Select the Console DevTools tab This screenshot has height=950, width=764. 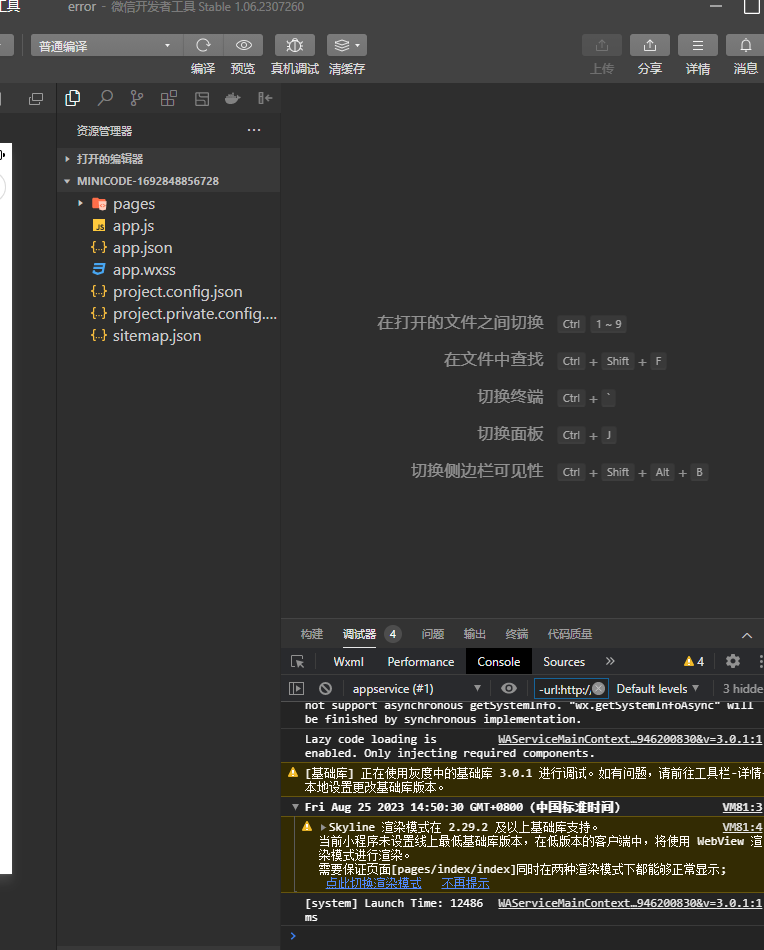pos(499,662)
